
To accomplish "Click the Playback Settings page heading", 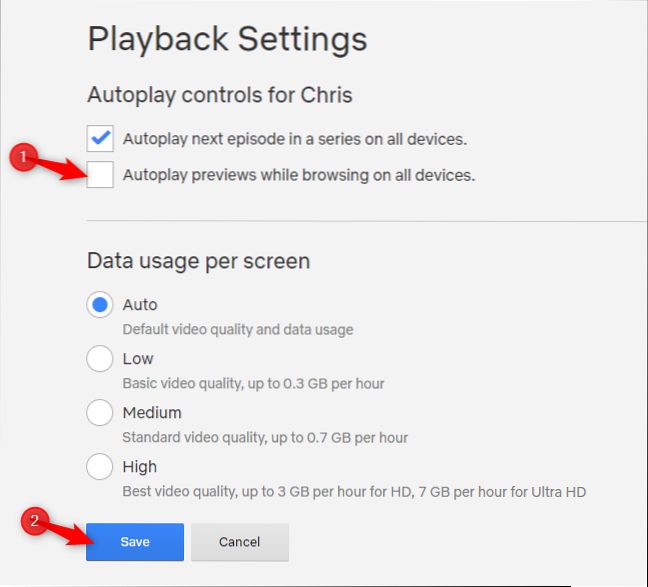I will [x=227, y=39].
